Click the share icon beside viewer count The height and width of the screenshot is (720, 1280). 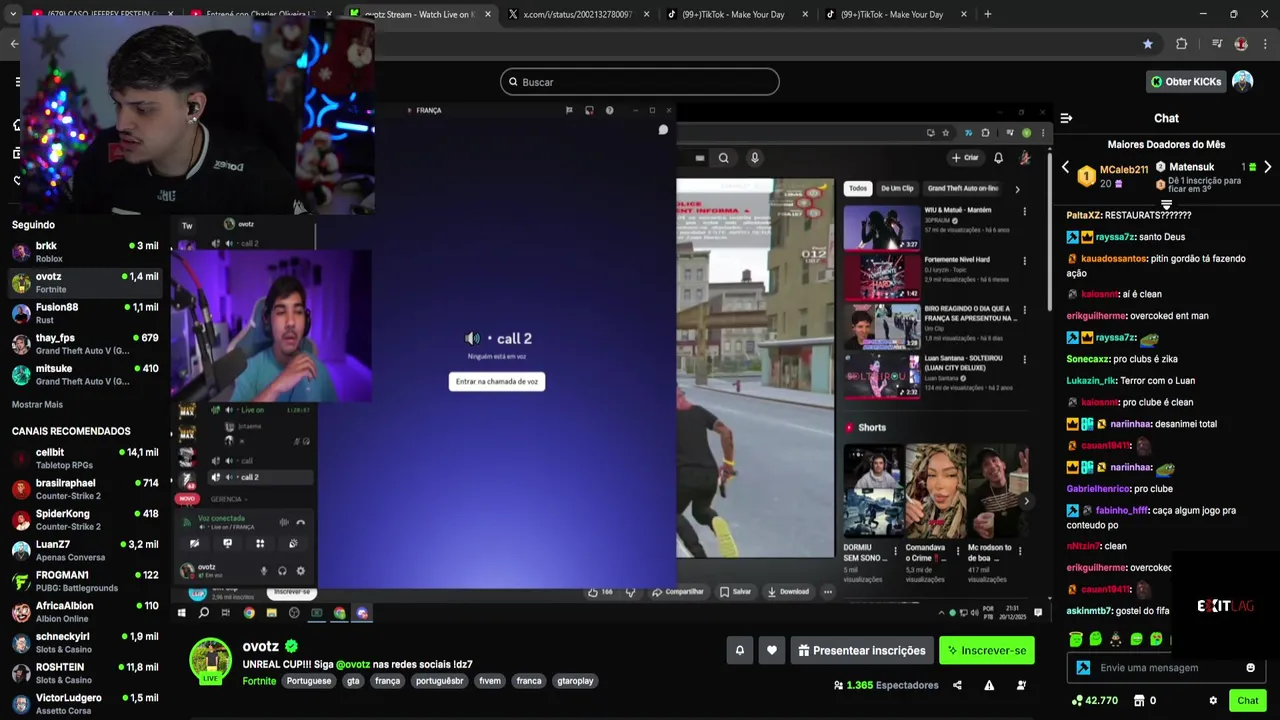pyautogui.click(x=957, y=685)
